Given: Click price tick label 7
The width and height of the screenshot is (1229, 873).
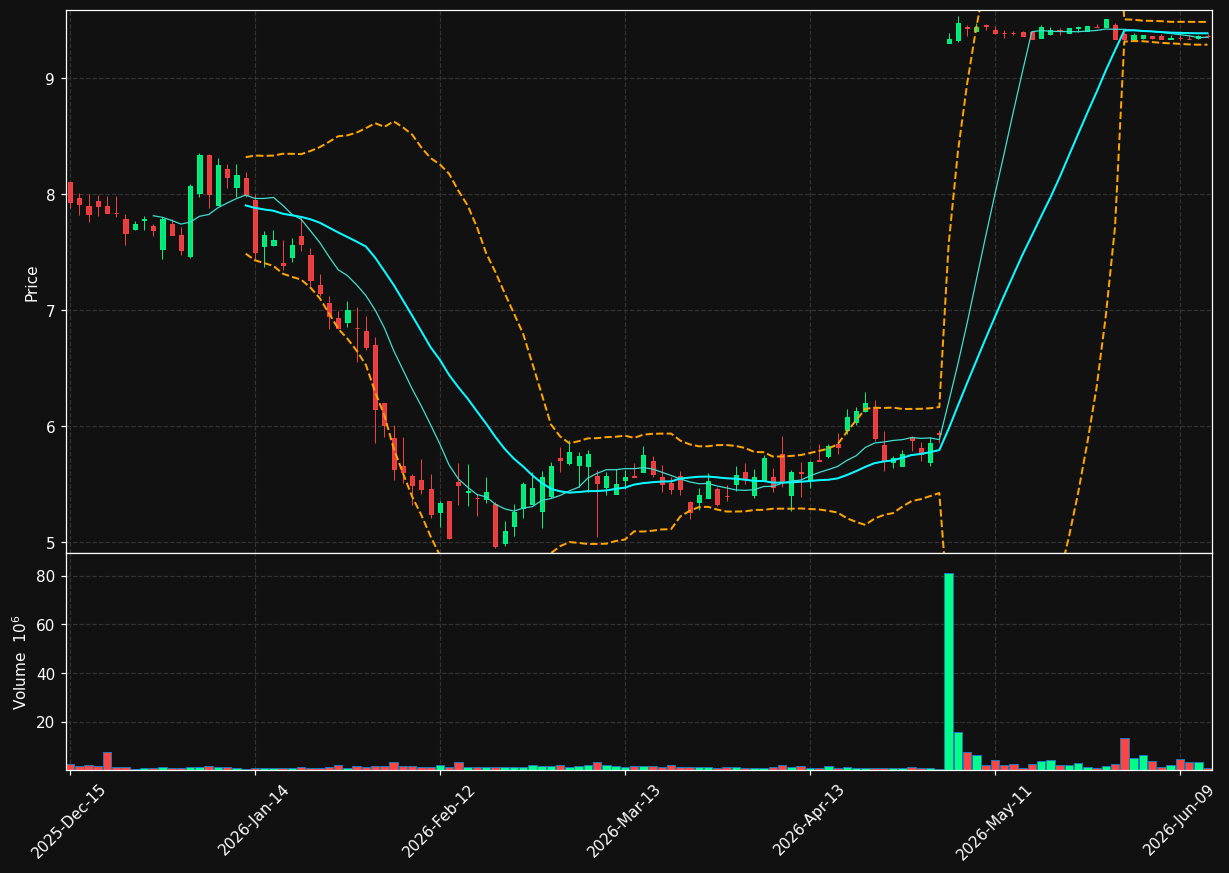Looking at the screenshot, I should 51,311.
